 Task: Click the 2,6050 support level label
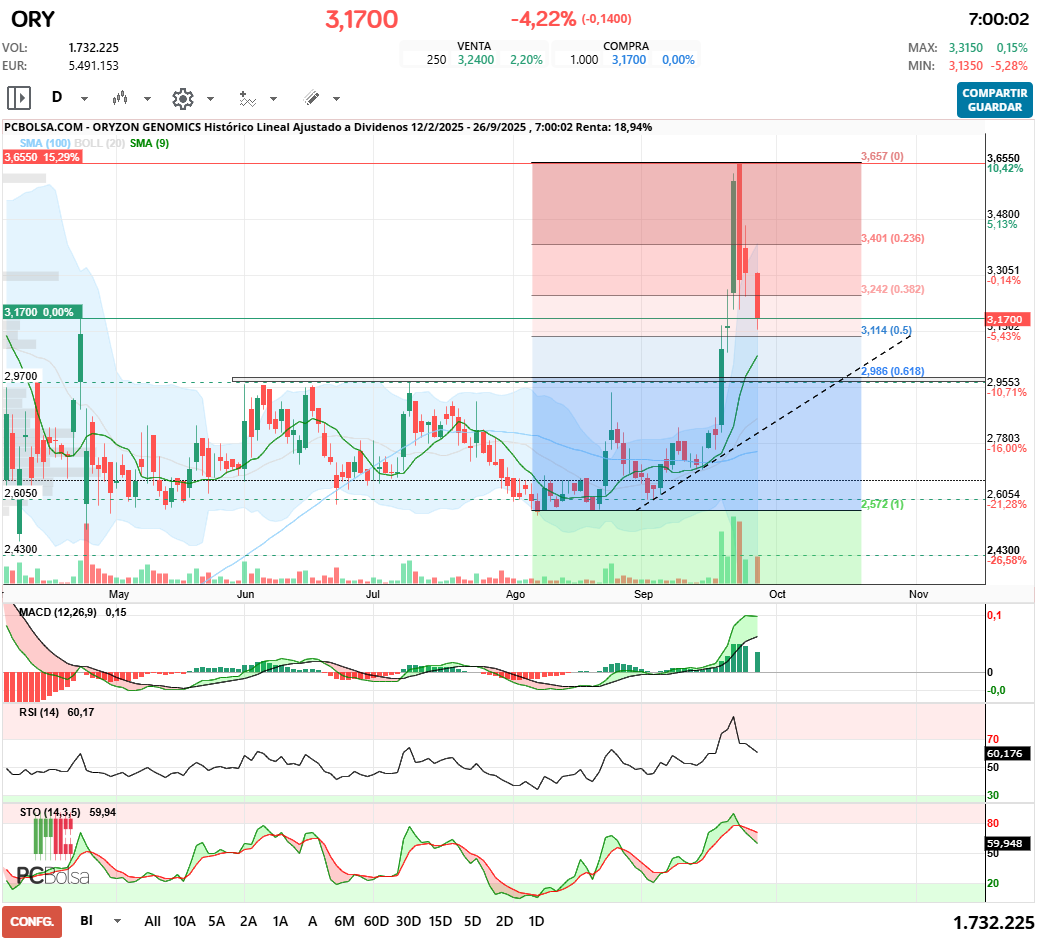[21, 493]
